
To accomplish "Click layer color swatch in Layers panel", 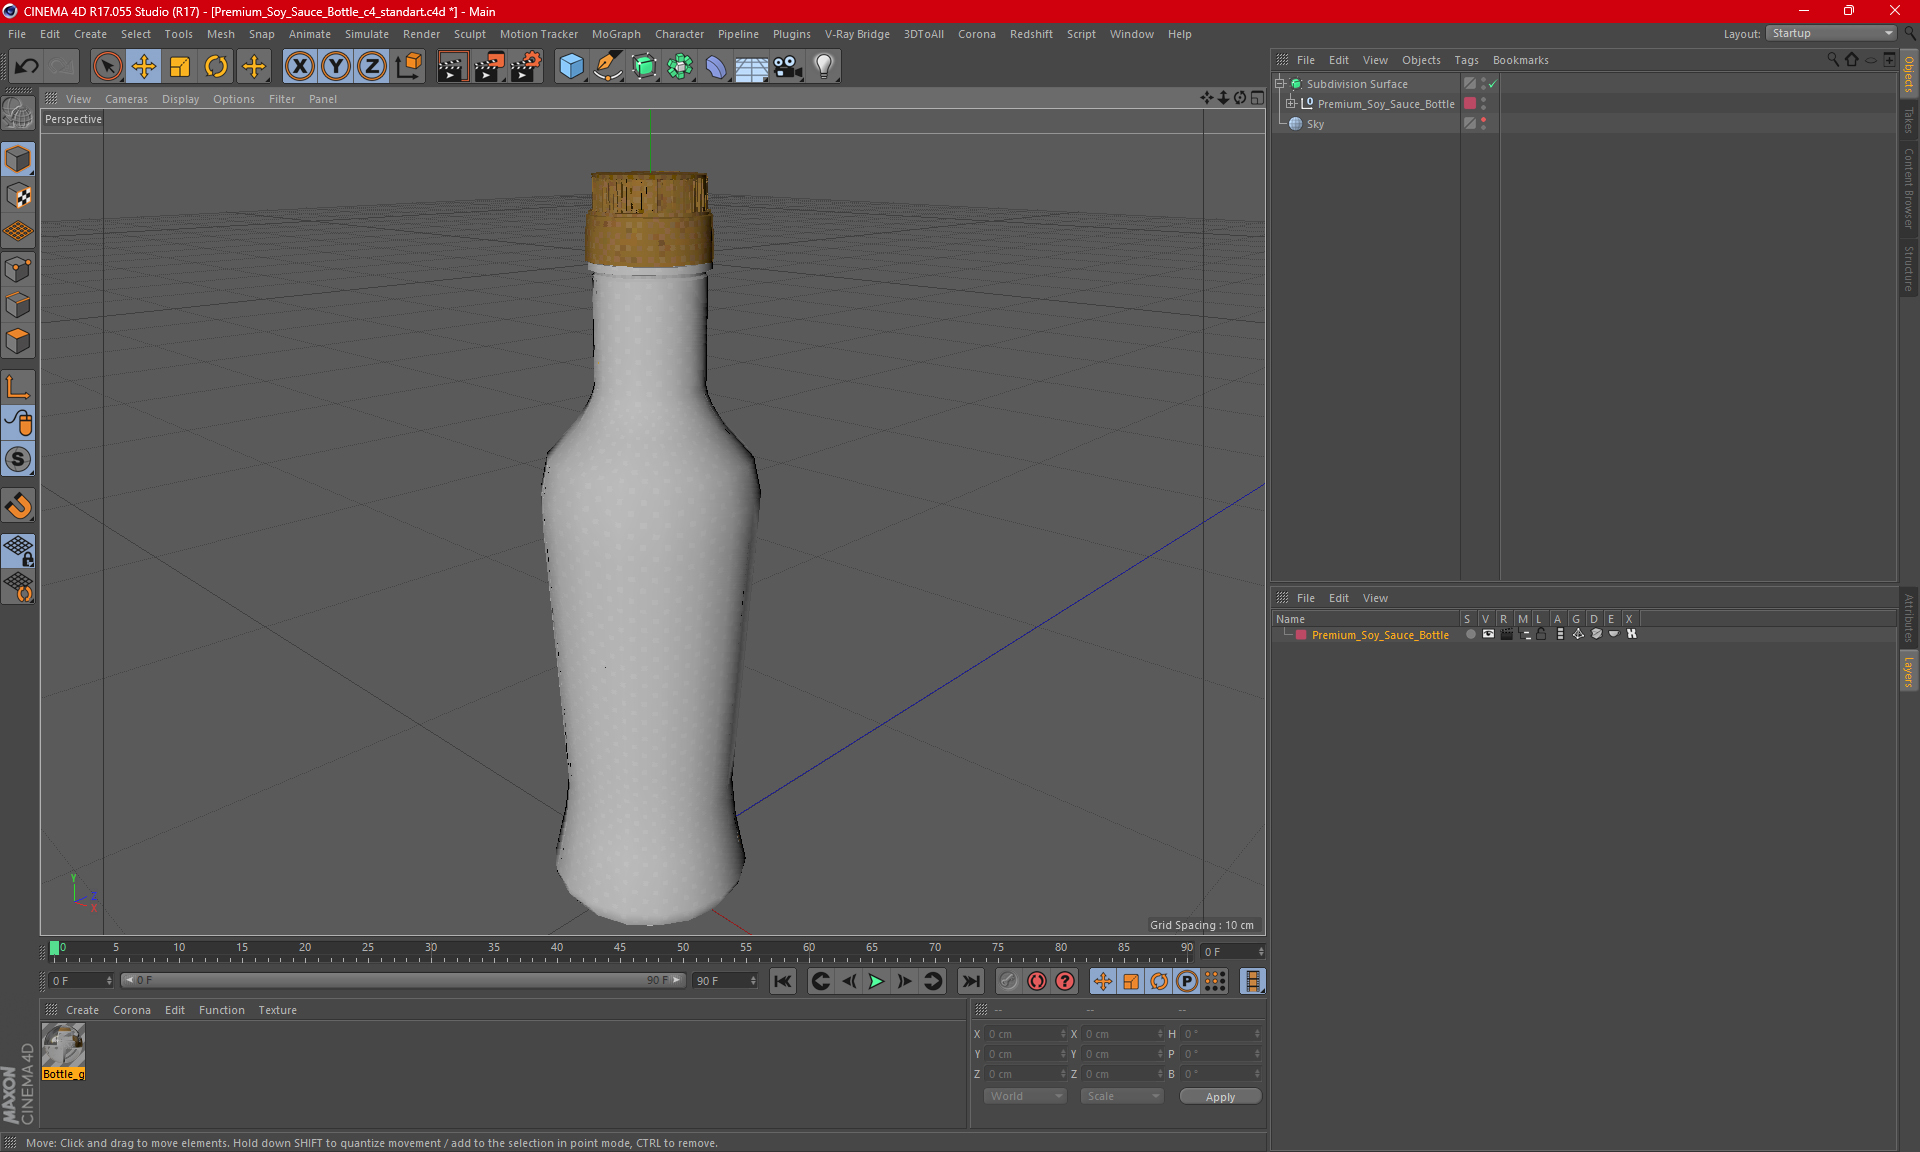I will [1301, 635].
